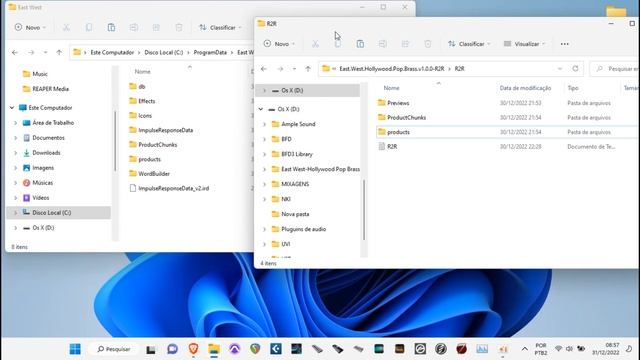Expand the Ample Sound folder tree node
Viewport: 640px width, 360px height.
264,124
